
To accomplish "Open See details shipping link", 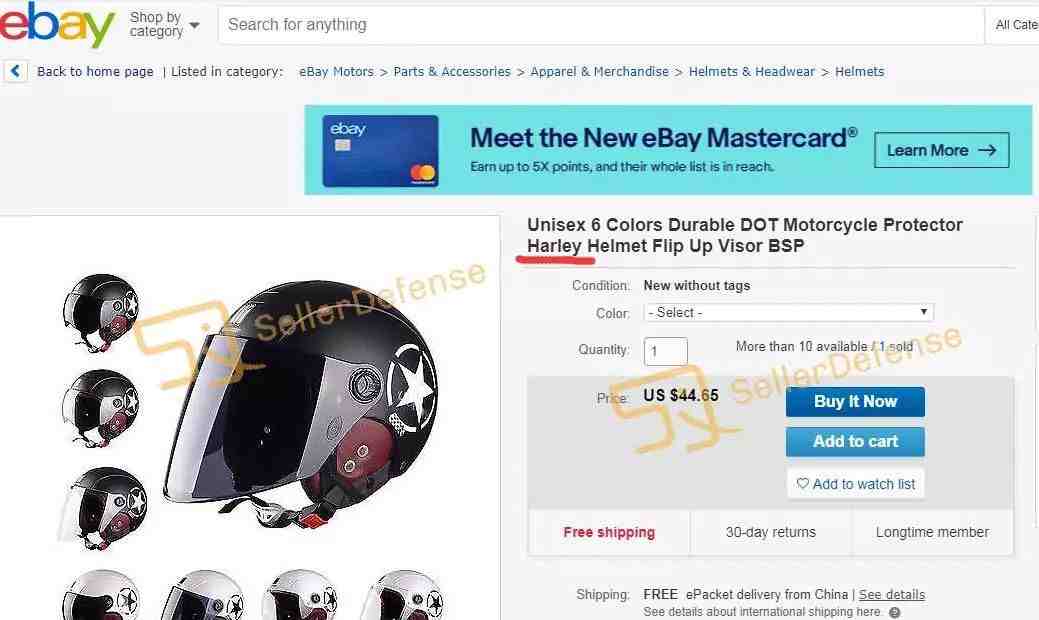I will pyautogui.click(x=891, y=594).
